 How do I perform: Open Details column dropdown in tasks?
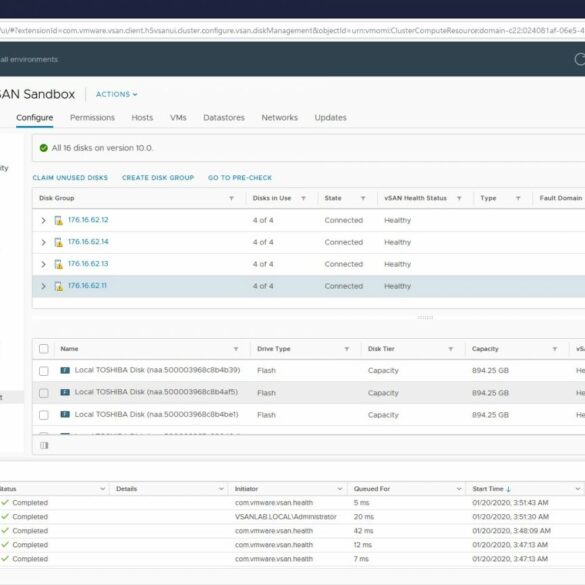pyautogui.click(x=221, y=489)
